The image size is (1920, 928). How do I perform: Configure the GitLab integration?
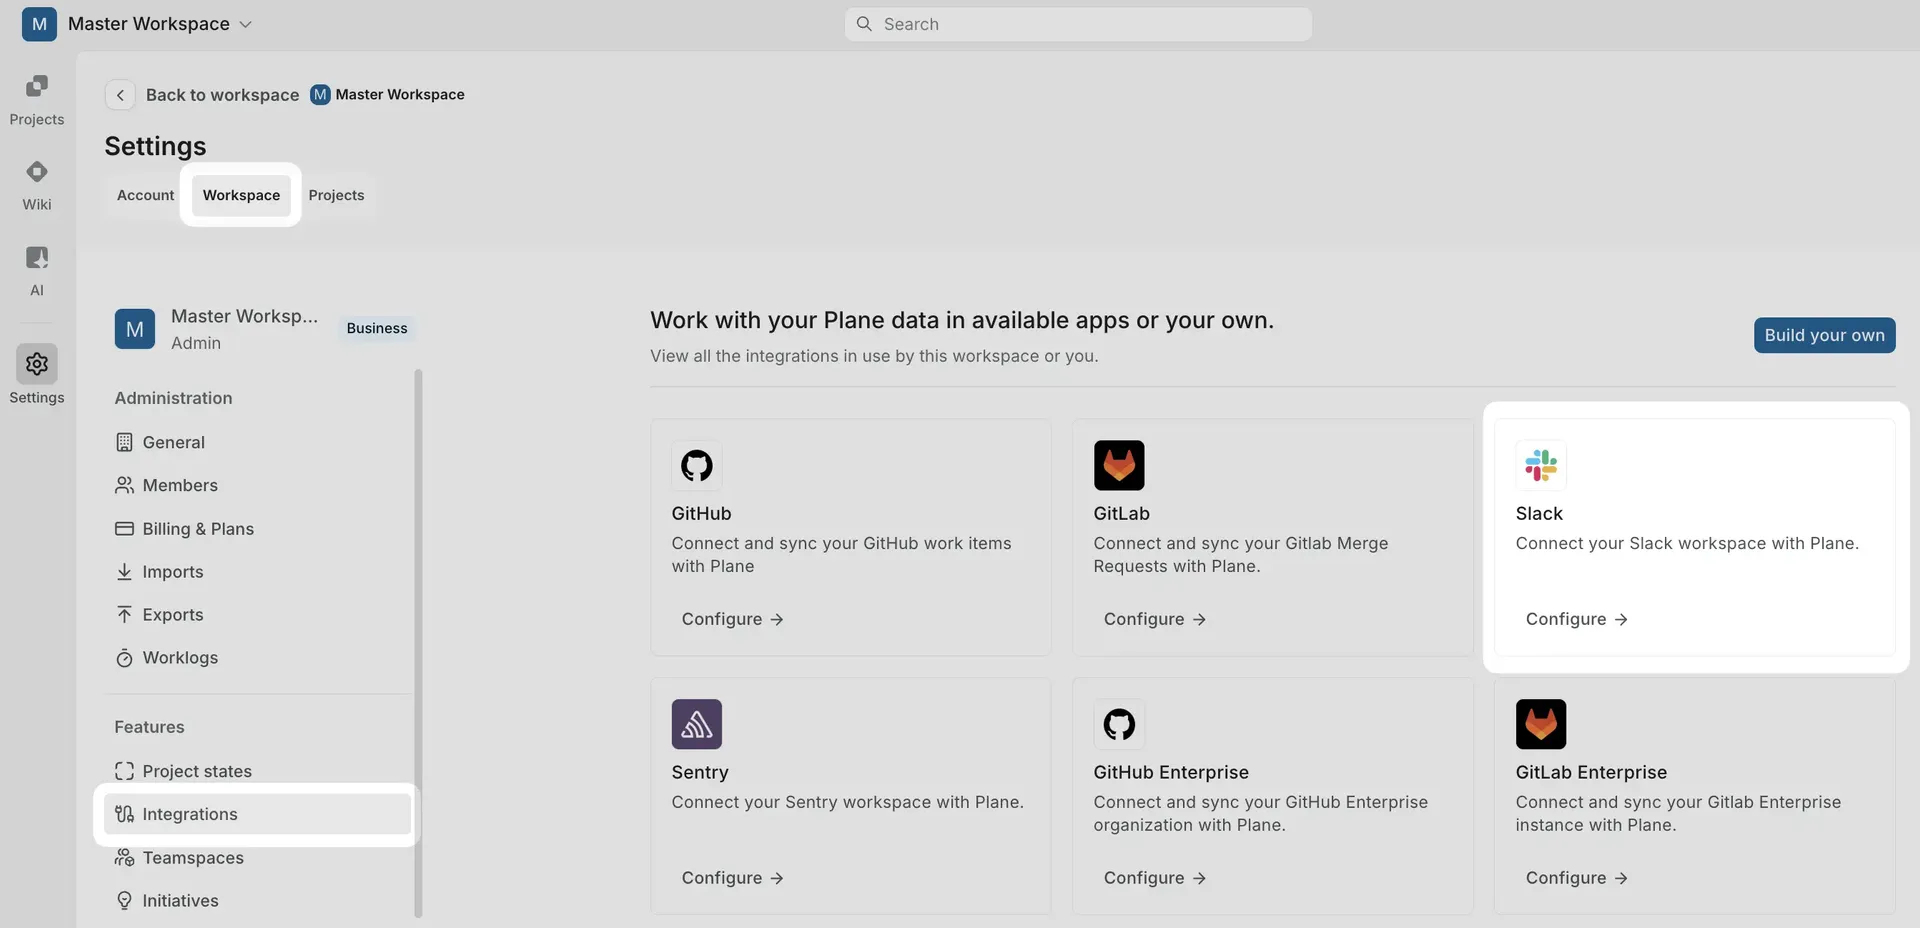coord(1154,619)
